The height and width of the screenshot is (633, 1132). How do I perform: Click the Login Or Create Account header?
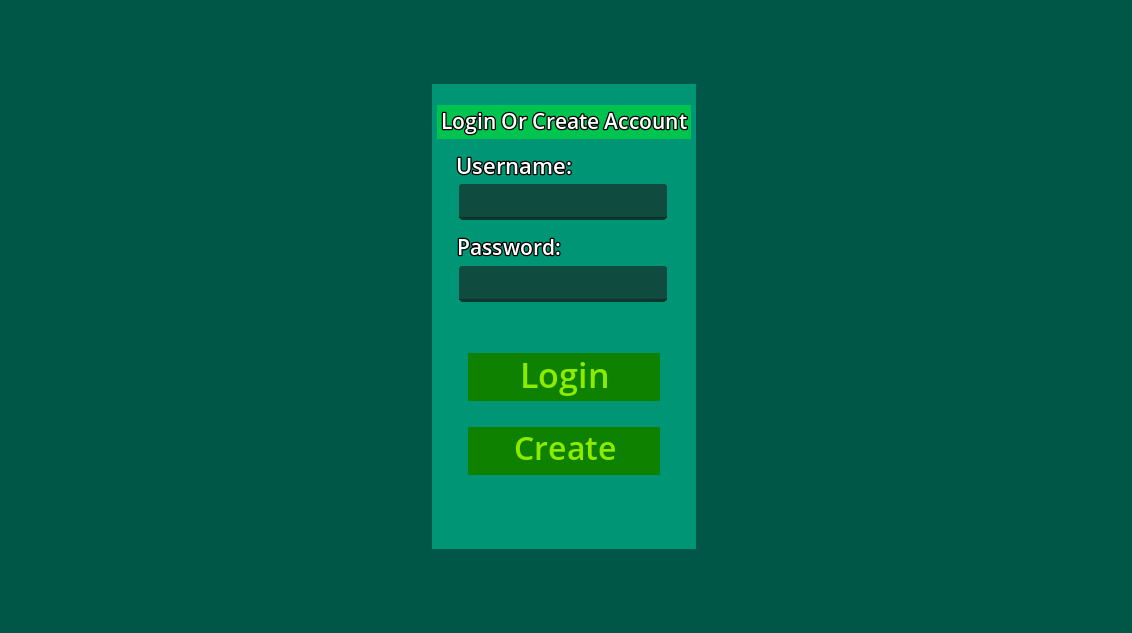pyautogui.click(x=564, y=121)
